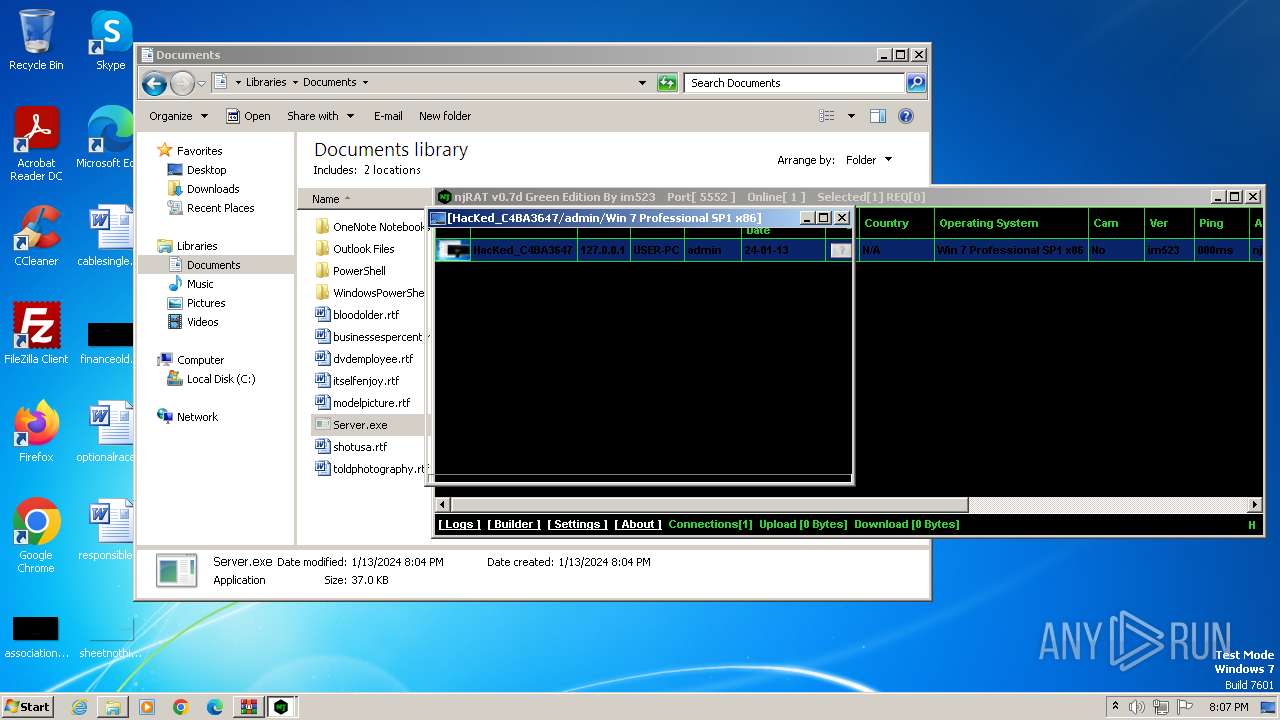Viewport: 1280px width, 720px height.
Task: Click the taskbar clock showing 8:07 PM
Action: [1228, 707]
